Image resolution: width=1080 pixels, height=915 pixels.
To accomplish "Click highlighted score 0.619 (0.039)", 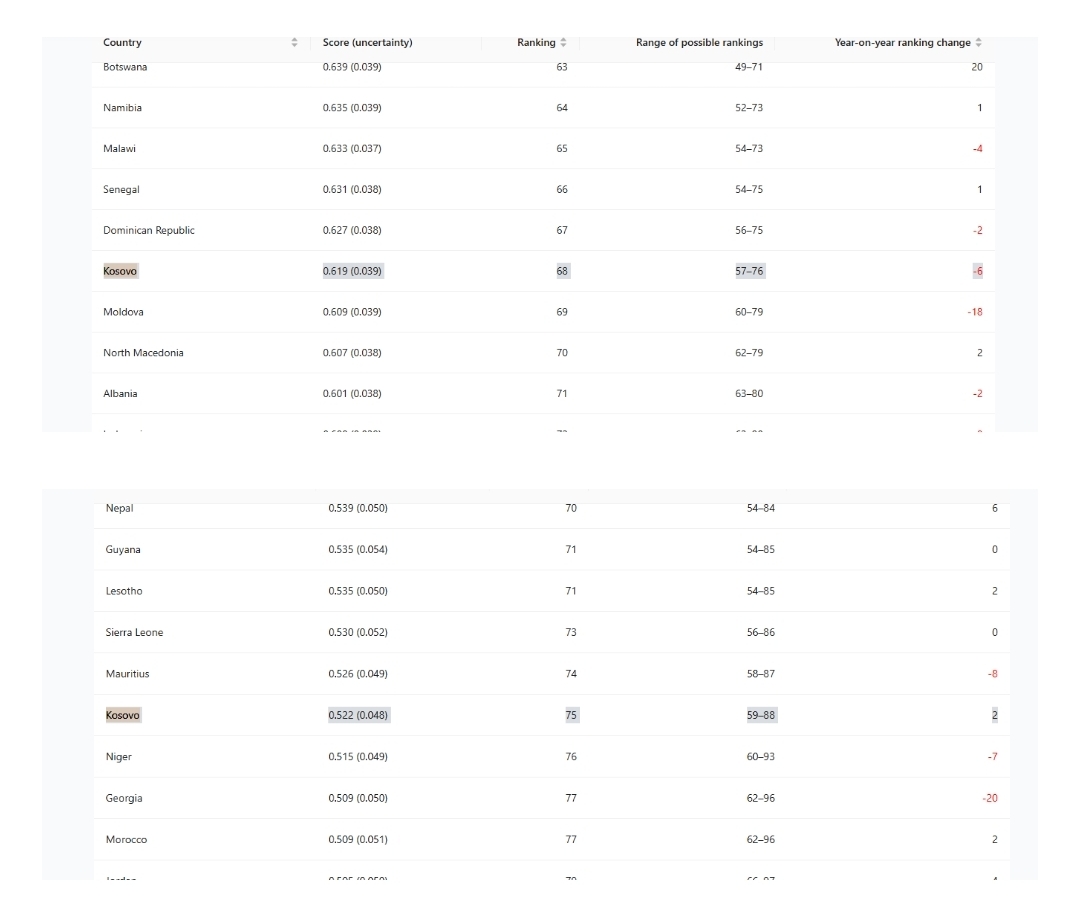I will point(353,271).
